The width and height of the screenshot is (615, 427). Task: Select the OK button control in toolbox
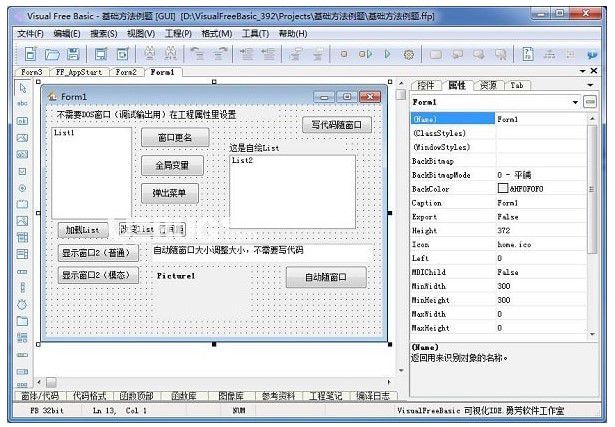pos(22,121)
